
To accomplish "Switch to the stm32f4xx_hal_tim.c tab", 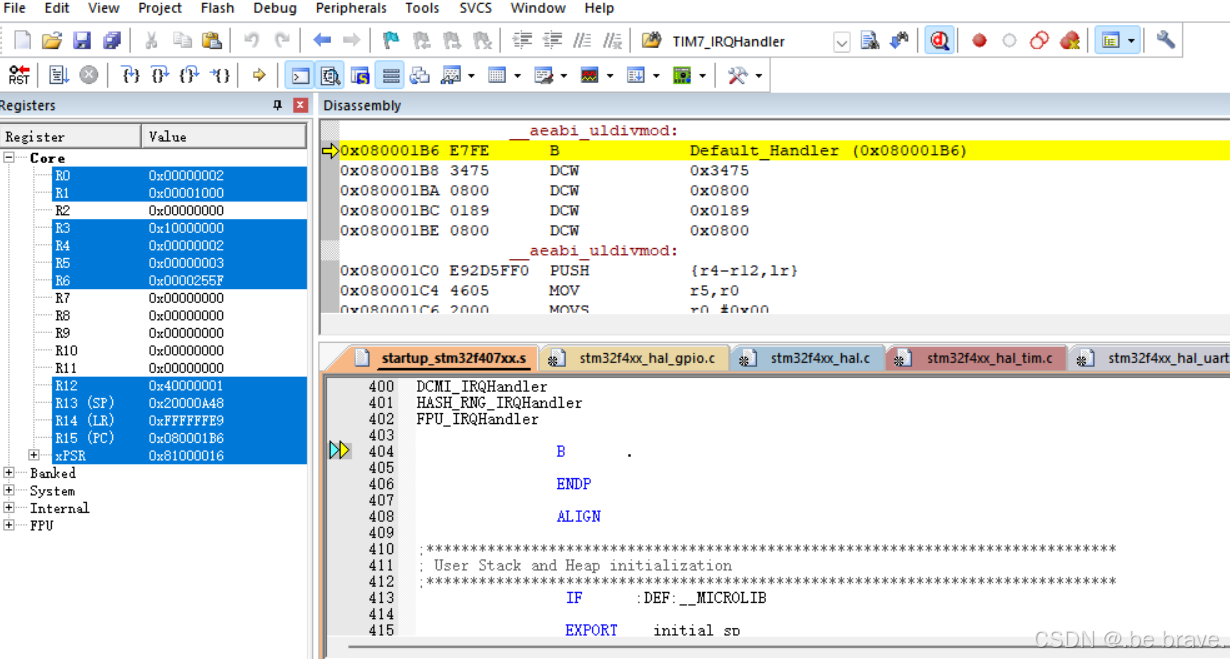I will (x=975, y=357).
